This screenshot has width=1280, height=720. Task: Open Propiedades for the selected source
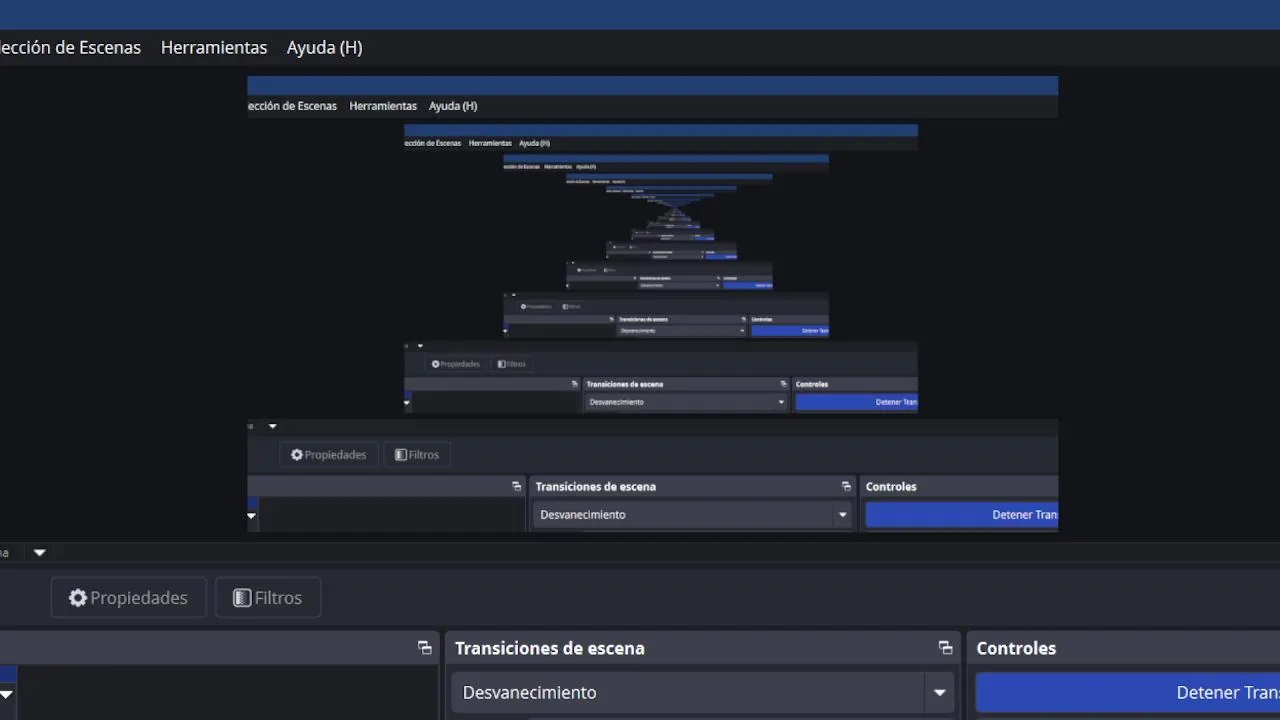(128, 597)
